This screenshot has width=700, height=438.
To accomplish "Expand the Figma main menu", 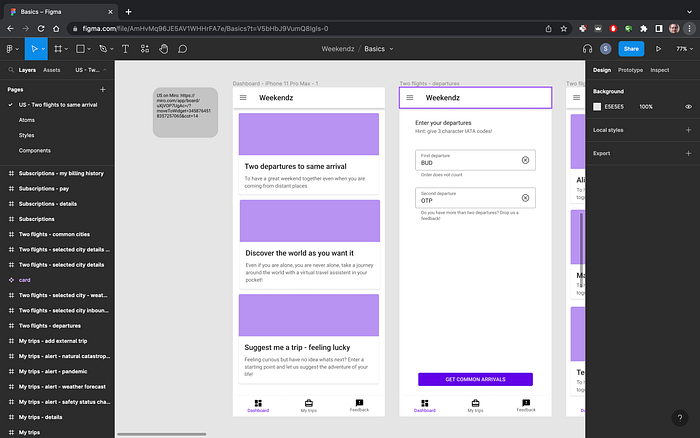I will 11,48.
